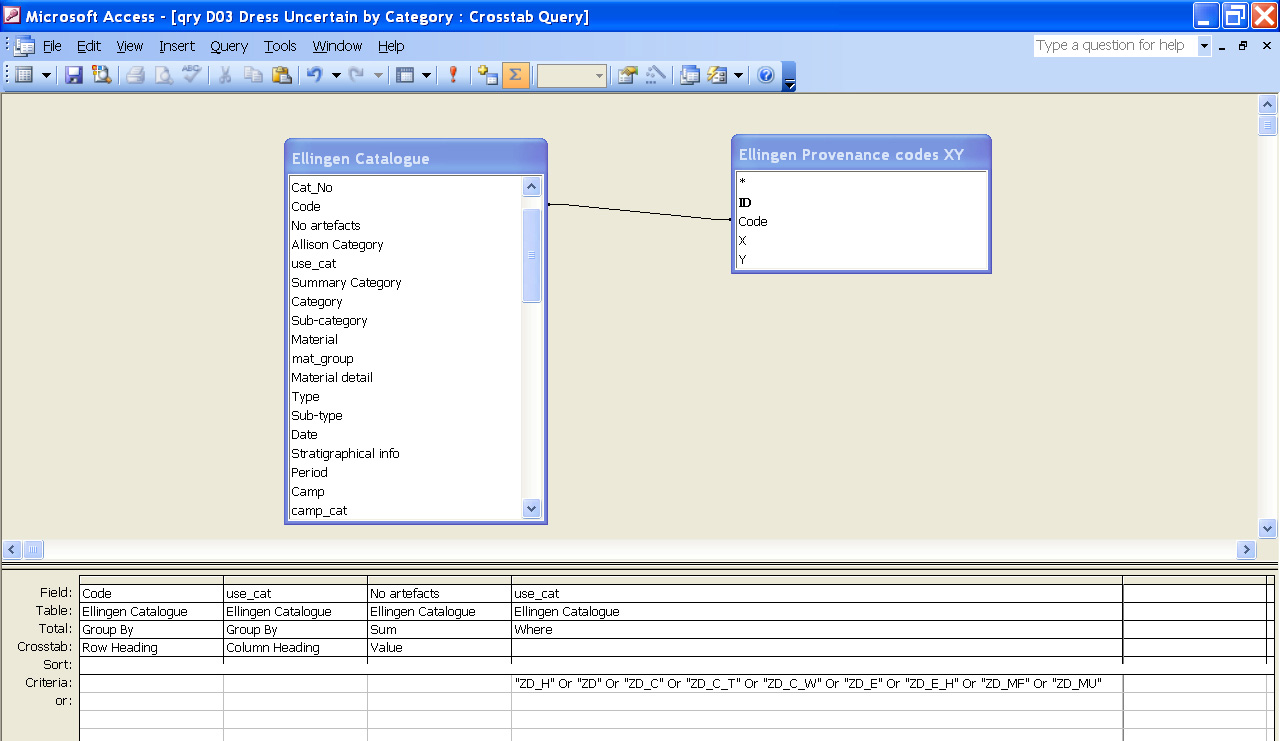1280x741 pixels.
Task: Open the Query menu
Action: click(229, 46)
